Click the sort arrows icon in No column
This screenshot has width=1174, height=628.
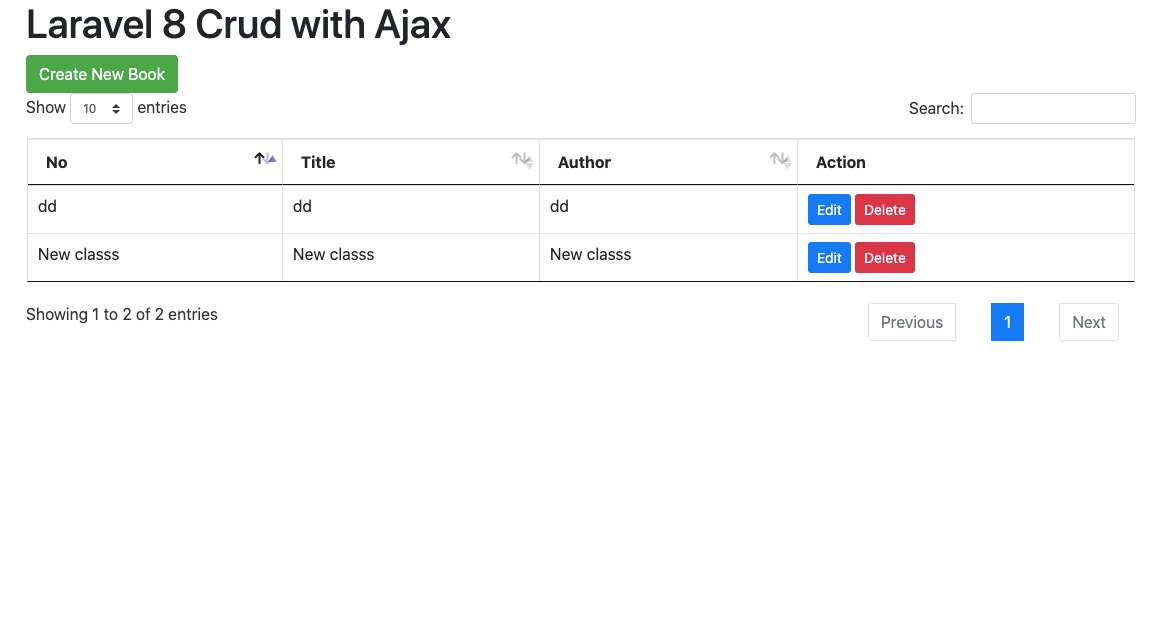(265, 159)
